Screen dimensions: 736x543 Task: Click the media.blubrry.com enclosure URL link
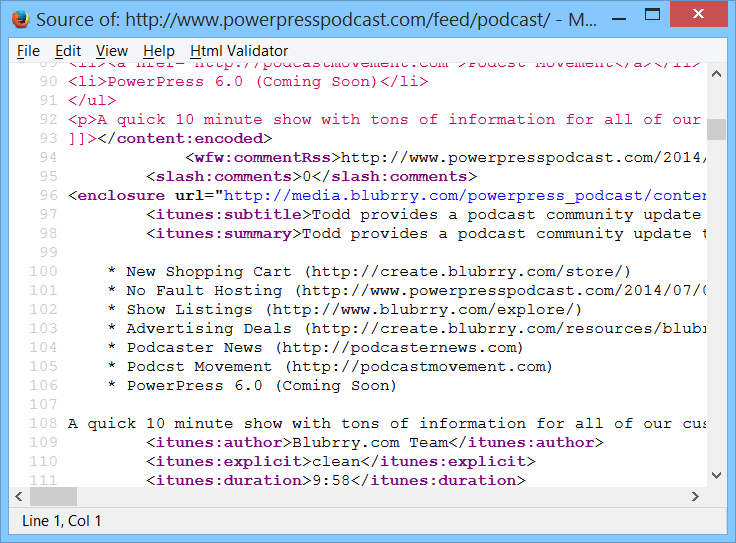tap(465, 195)
